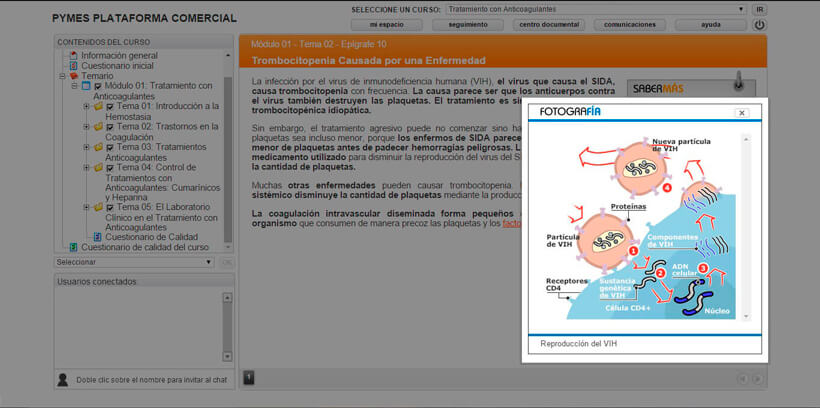Image resolution: width=820 pixels, height=408 pixels.
Task: Open the Seleccionar dropdown
Action: tap(134, 262)
